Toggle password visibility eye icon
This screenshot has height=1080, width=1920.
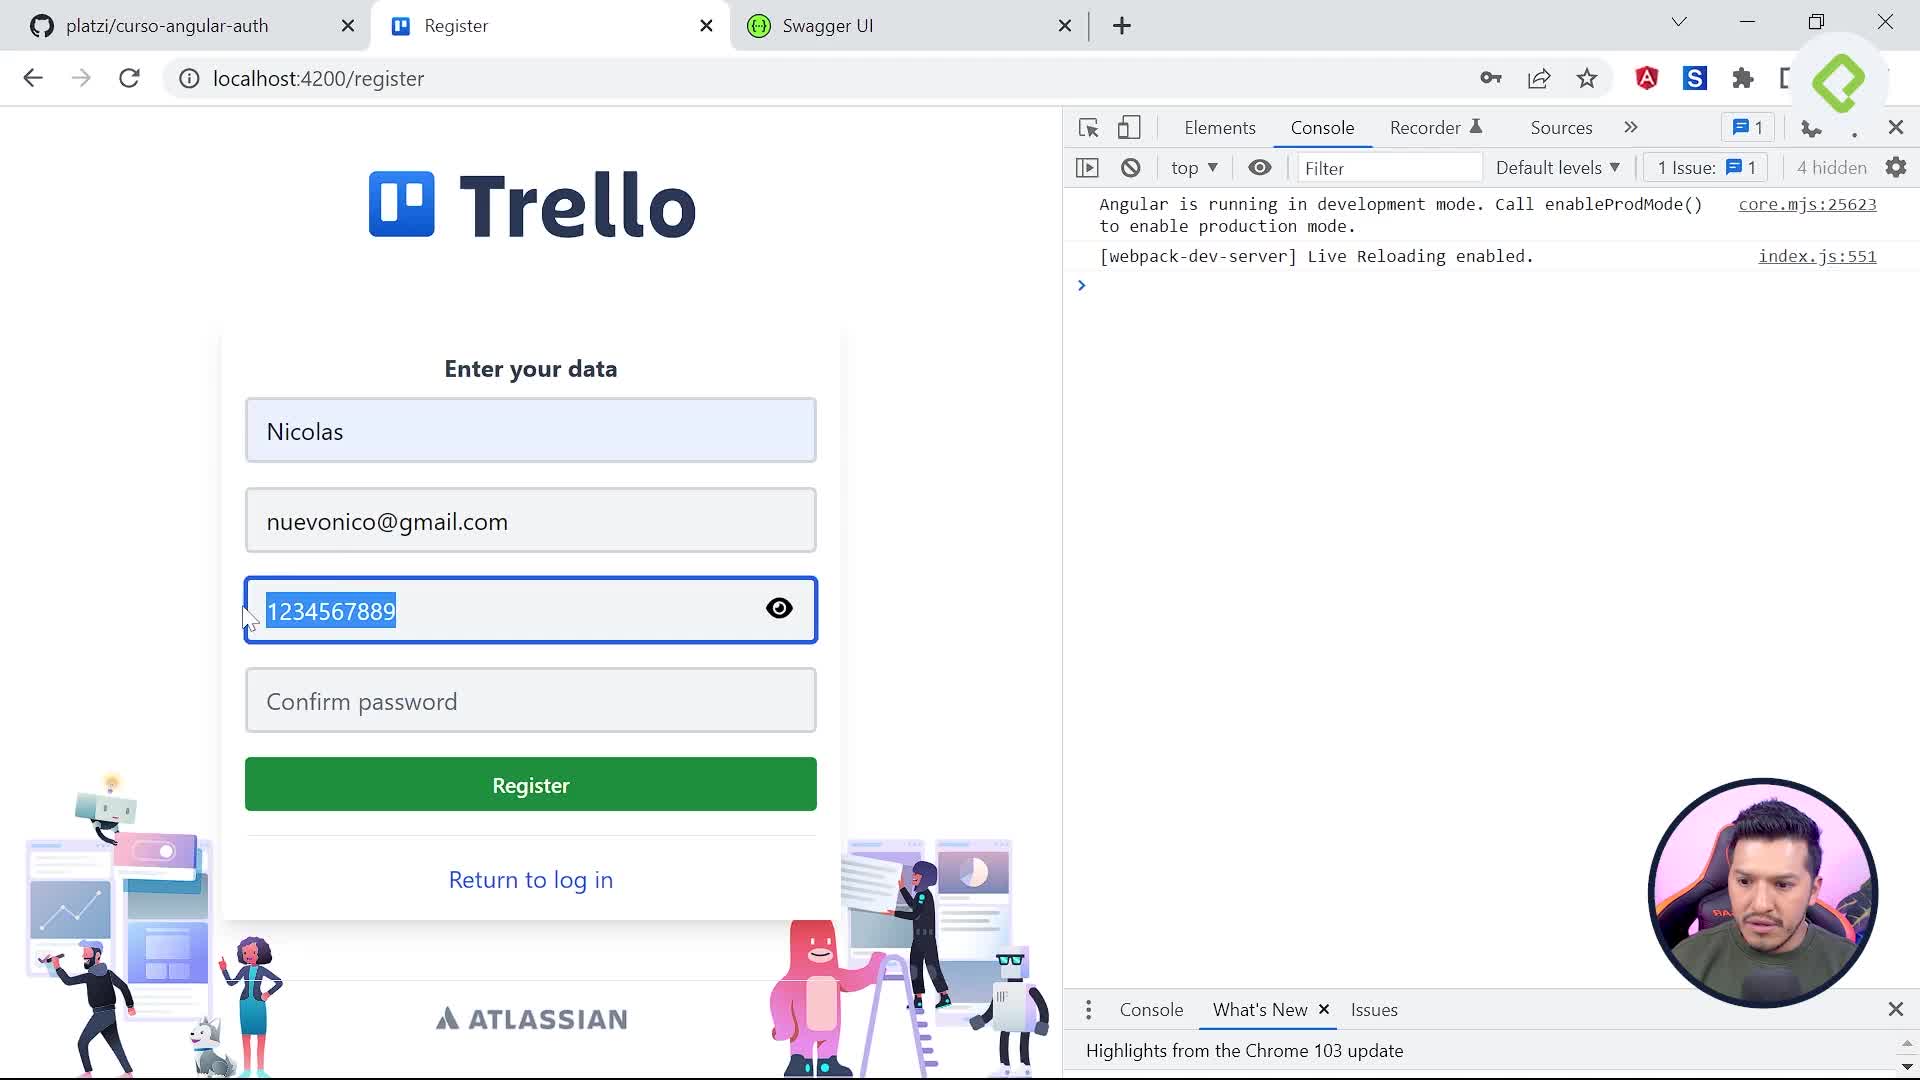coord(779,608)
